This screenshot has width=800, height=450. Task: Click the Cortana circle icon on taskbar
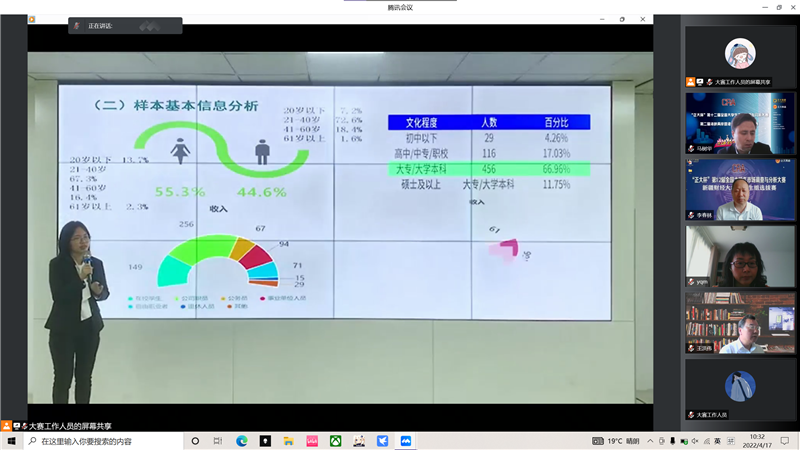pos(195,441)
